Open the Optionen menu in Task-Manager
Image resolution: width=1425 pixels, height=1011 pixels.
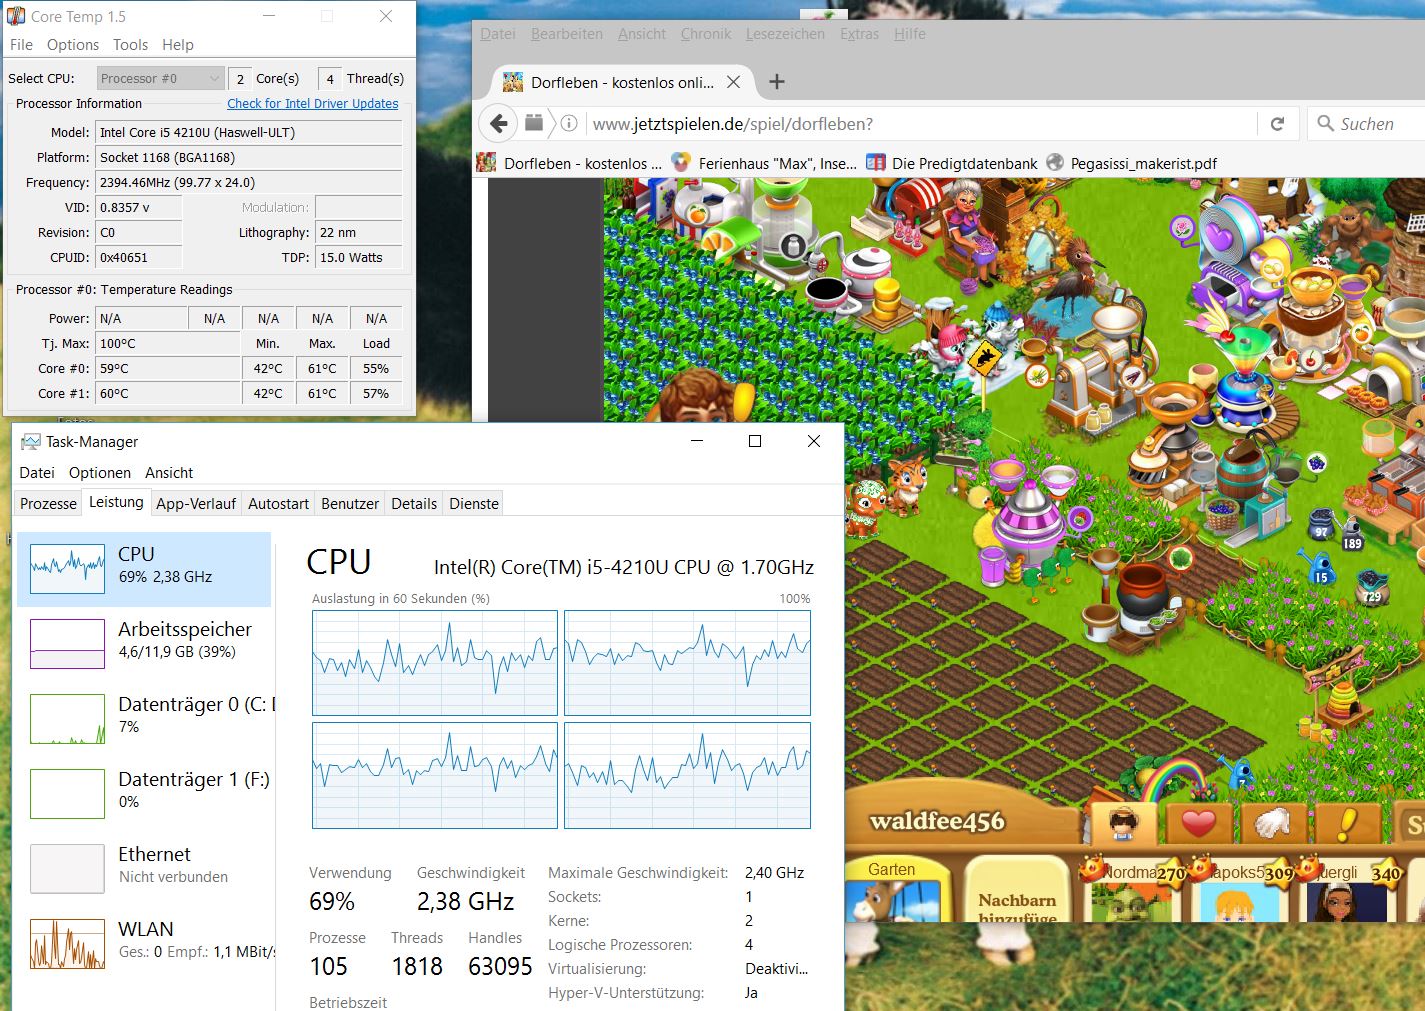point(100,473)
